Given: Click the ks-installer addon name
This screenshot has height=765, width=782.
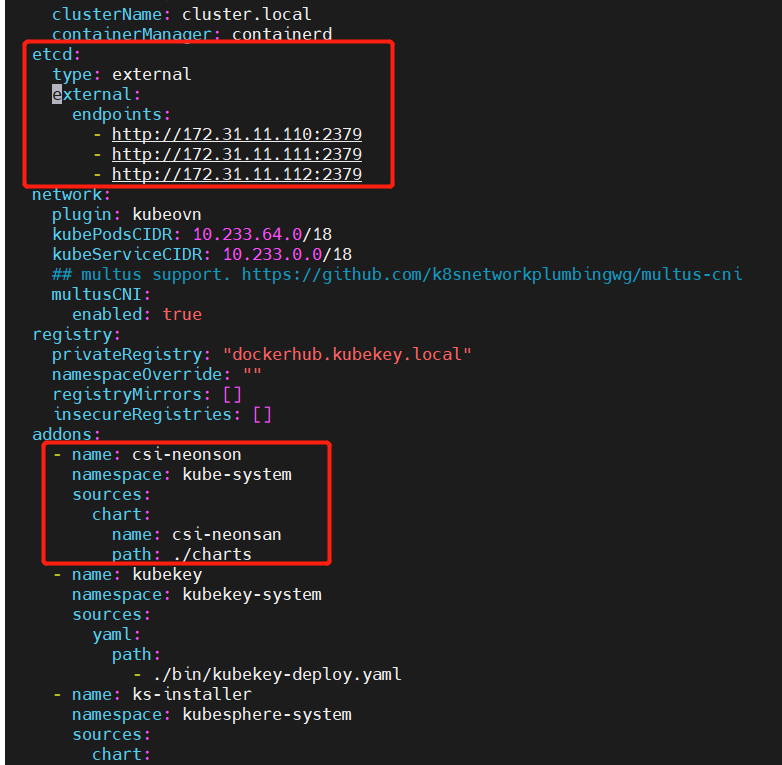Looking at the screenshot, I should point(191,694).
